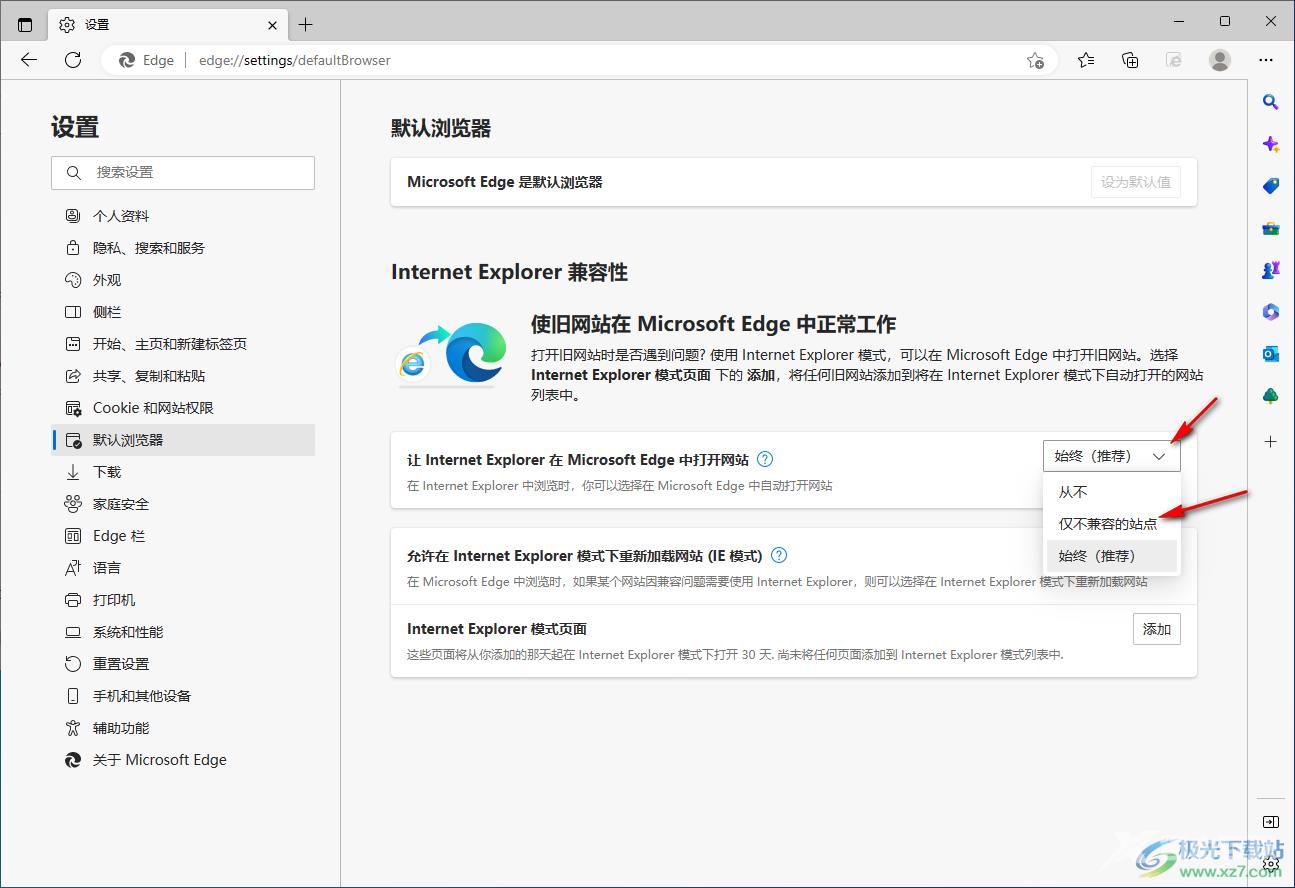Open the Collections icon
1295x888 pixels.
tap(1130, 60)
